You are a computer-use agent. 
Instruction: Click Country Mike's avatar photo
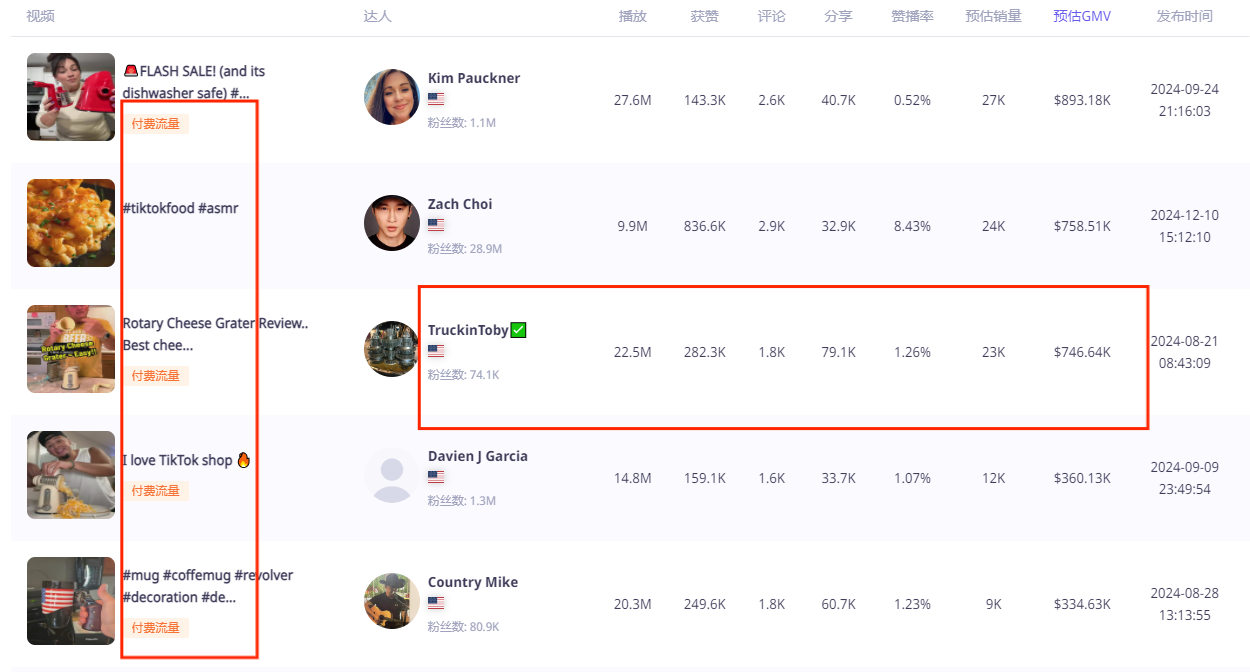pyautogui.click(x=391, y=601)
